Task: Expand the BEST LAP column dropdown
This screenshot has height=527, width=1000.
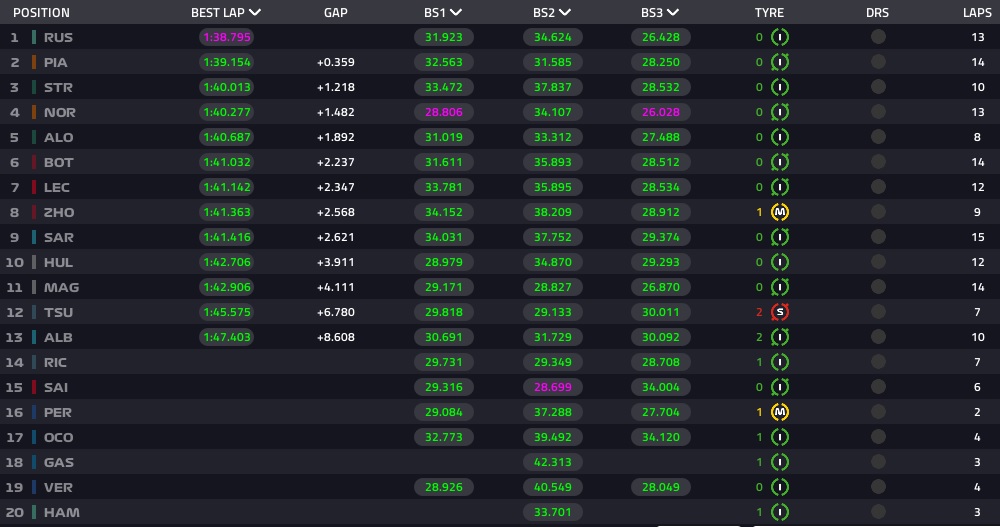Action: click(x=255, y=12)
